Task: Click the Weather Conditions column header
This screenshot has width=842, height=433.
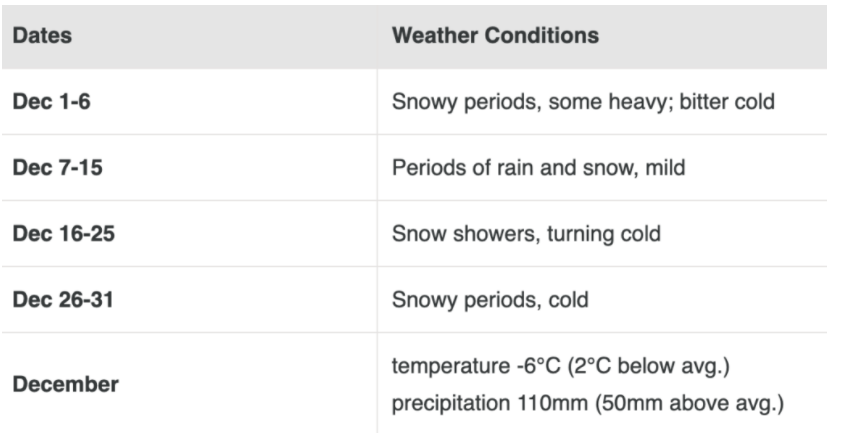Action: pos(602,36)
